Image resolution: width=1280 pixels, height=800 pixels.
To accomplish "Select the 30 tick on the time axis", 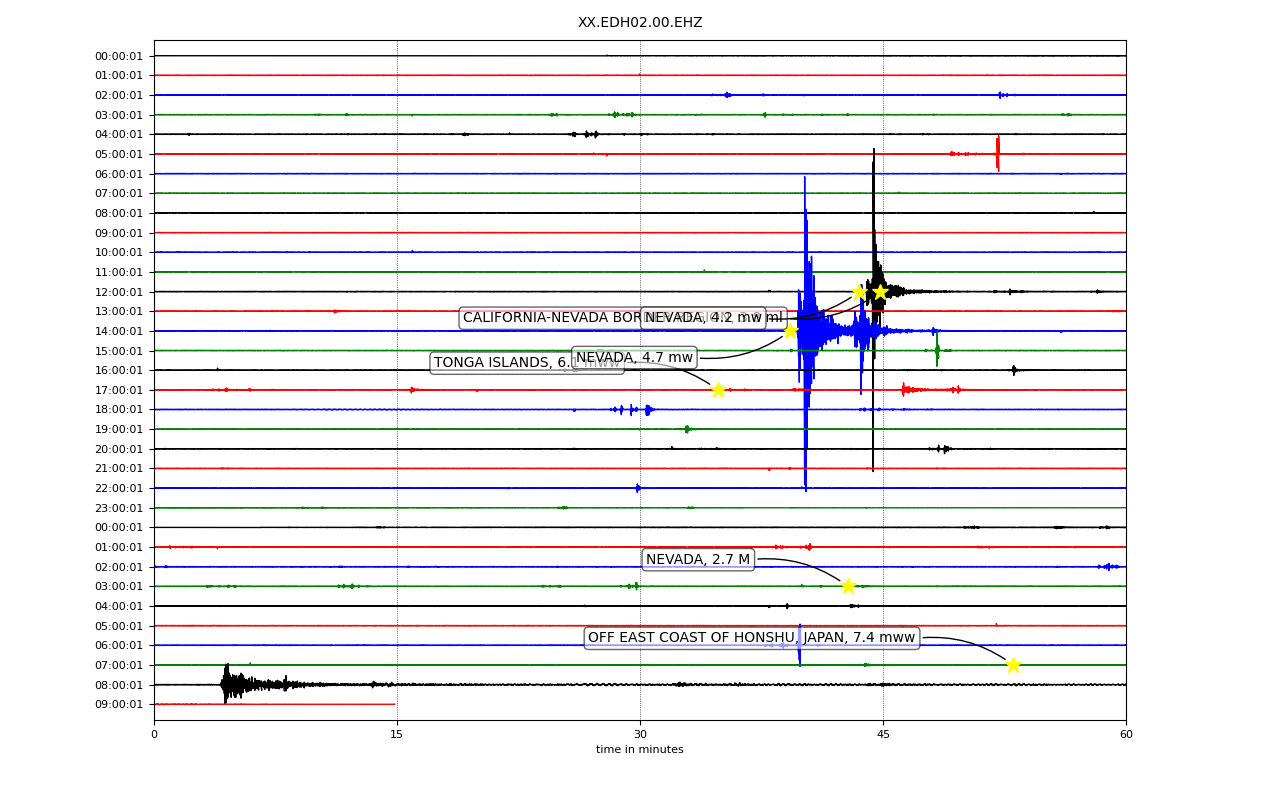I will click(640, 735).
